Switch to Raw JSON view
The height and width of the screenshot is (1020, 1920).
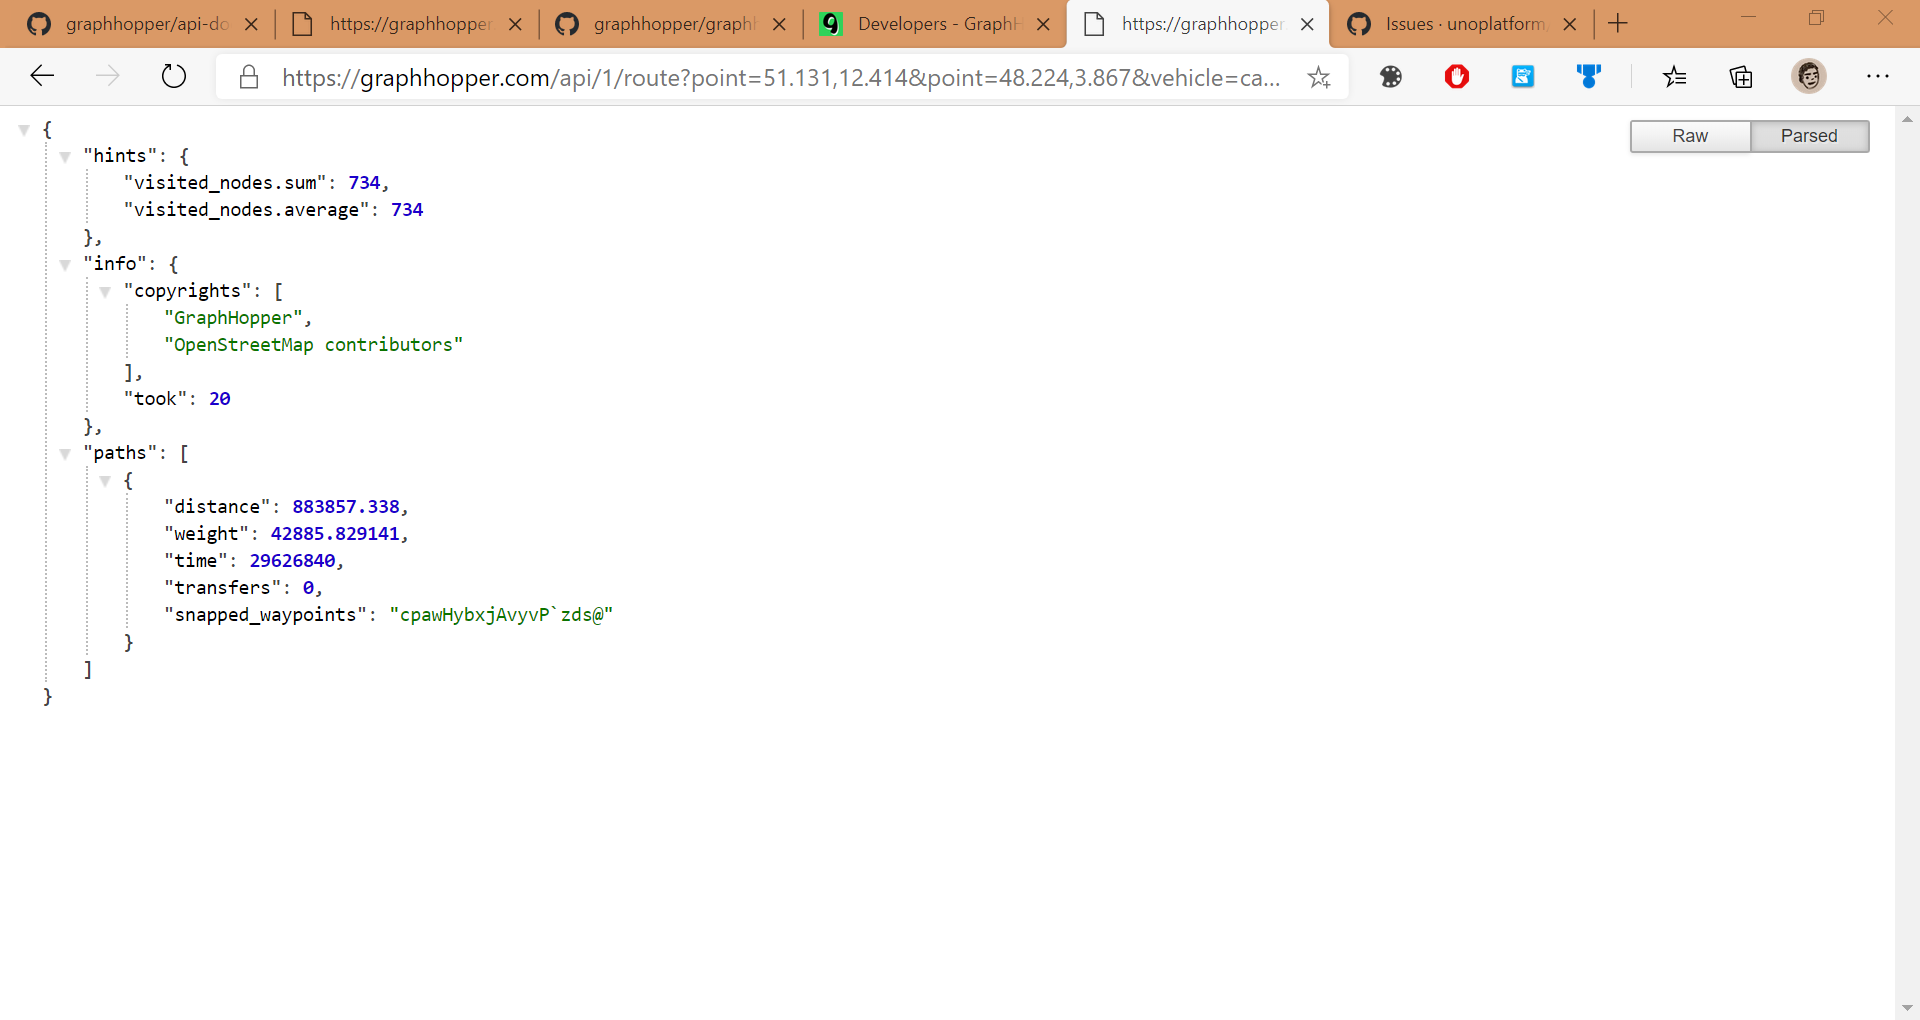coord(1690,136)
